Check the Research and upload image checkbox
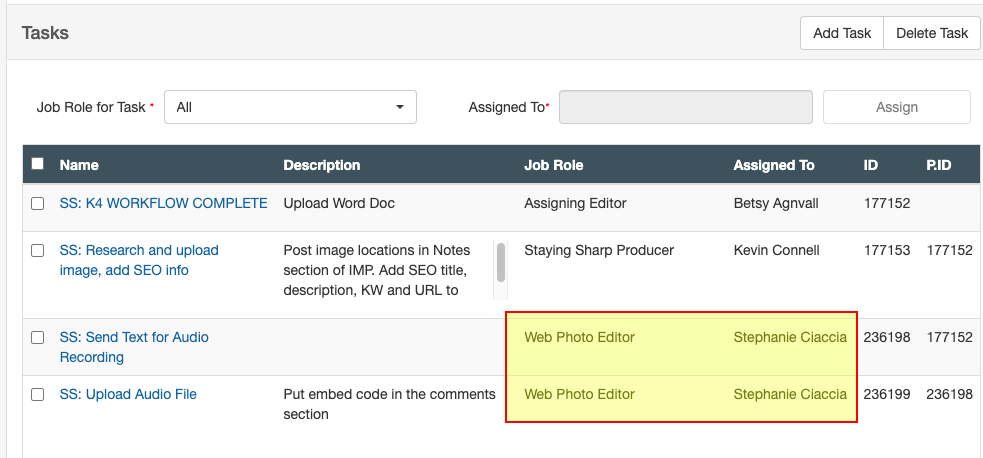The height and width of the screenshot is (458, 983). 38,251
